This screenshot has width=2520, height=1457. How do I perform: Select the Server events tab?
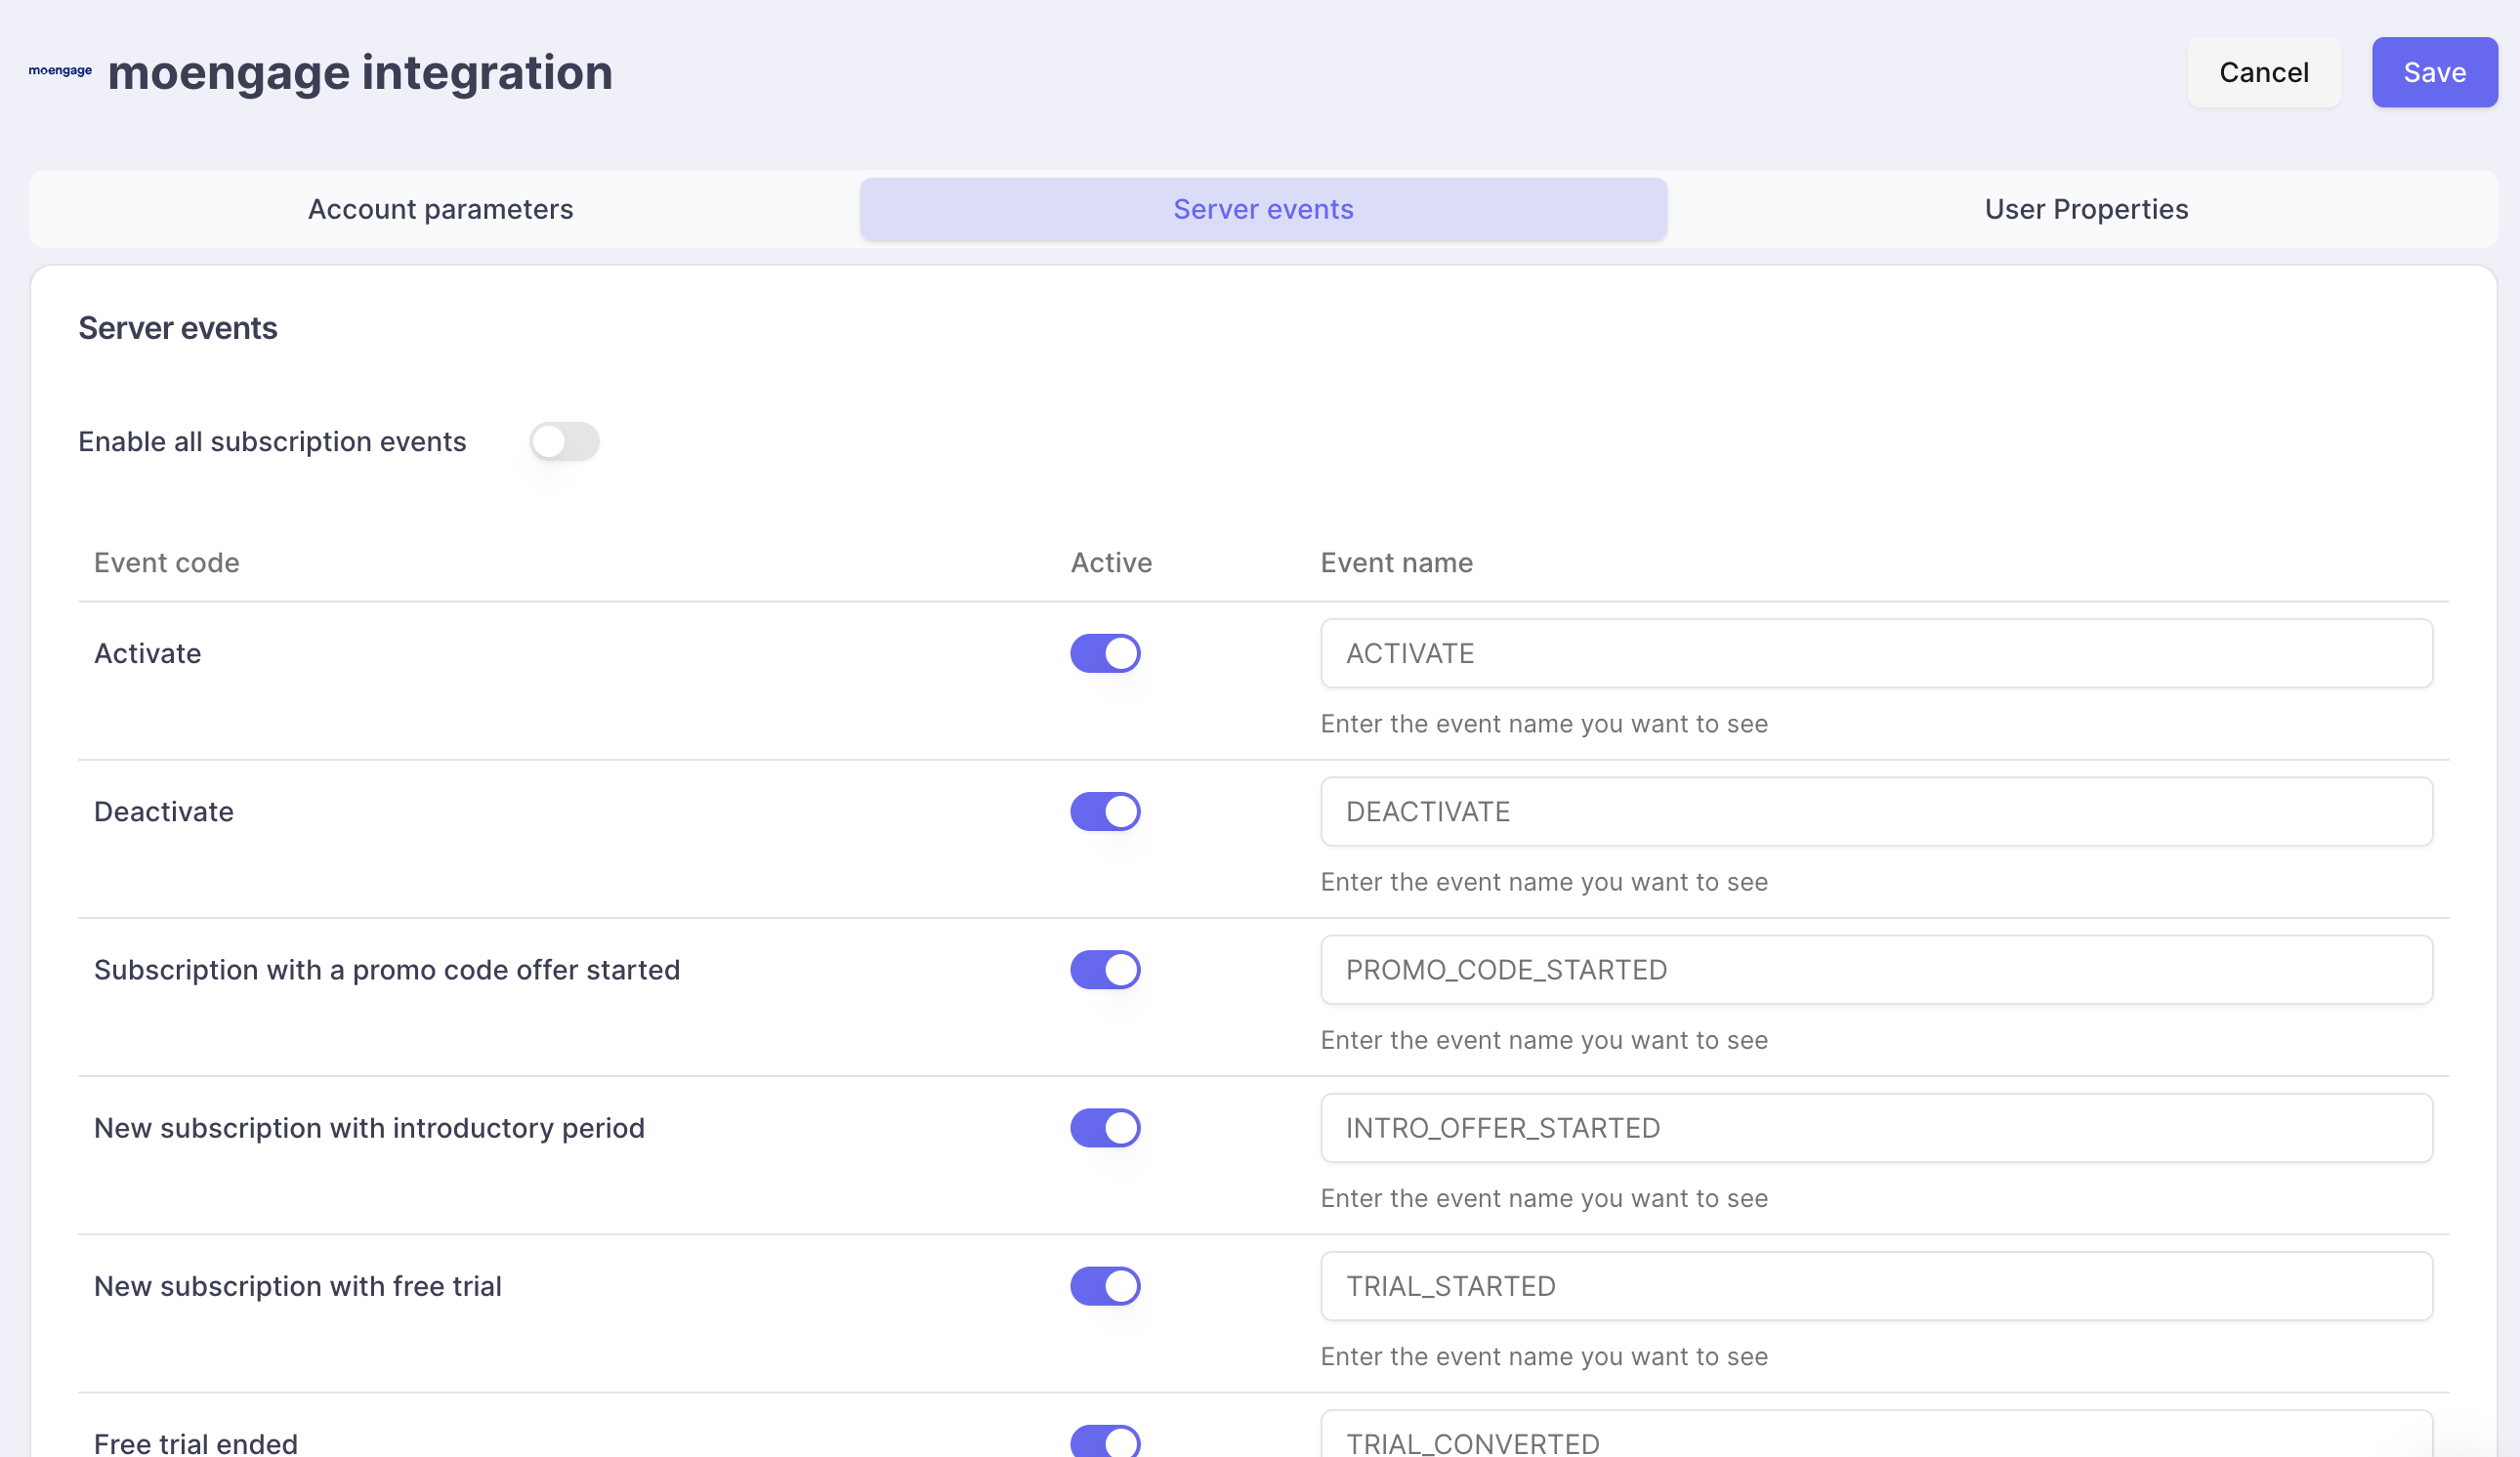1263,209
